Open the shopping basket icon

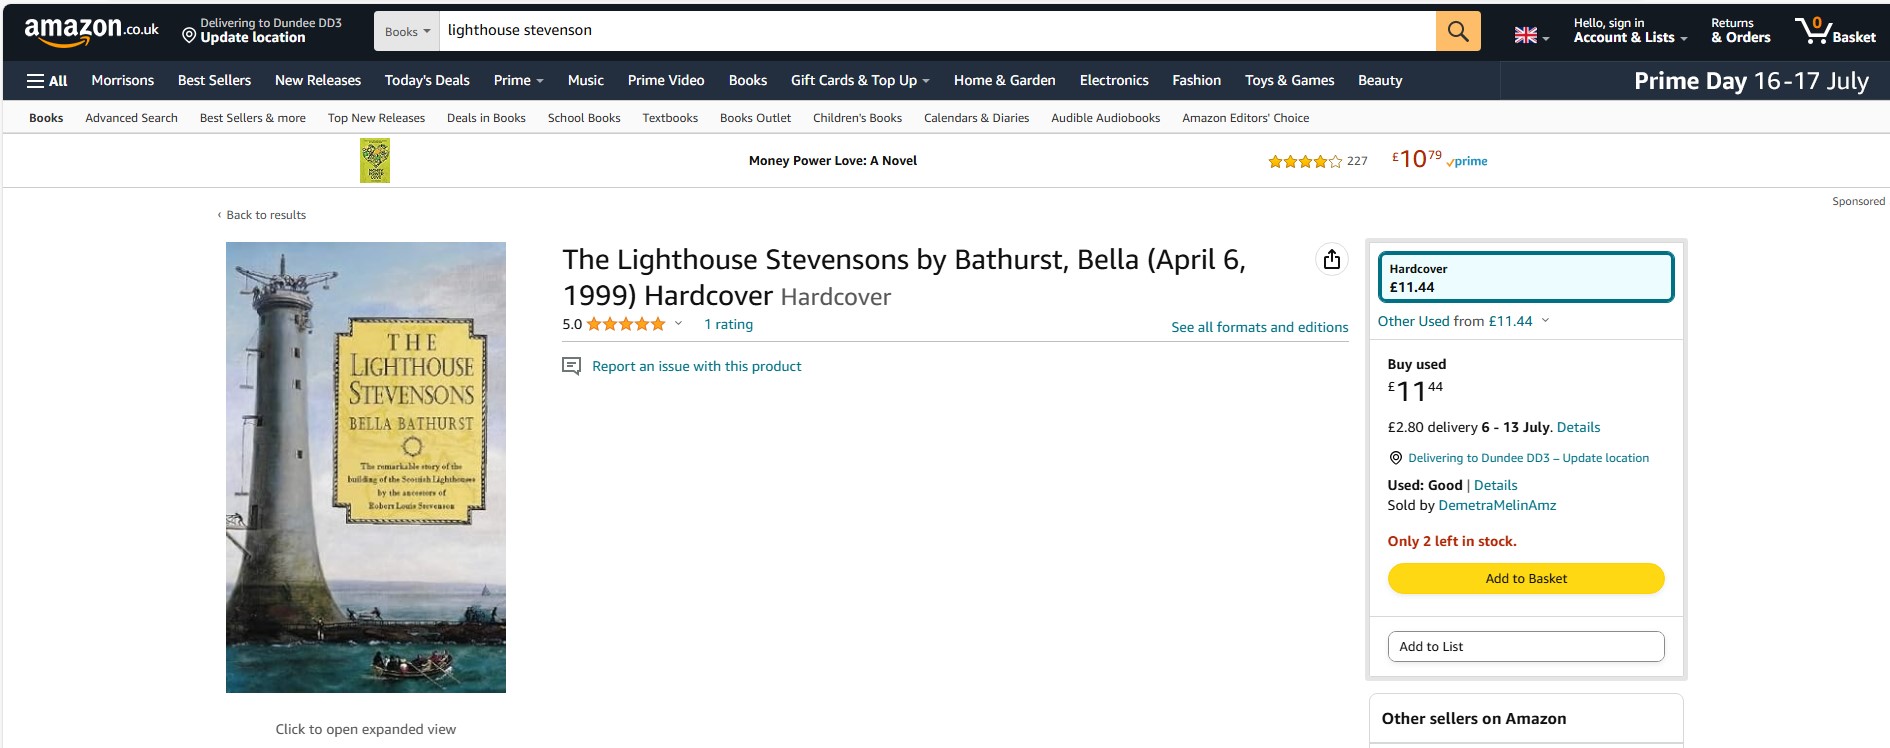pyautogui.click(x=1836, y=31)
